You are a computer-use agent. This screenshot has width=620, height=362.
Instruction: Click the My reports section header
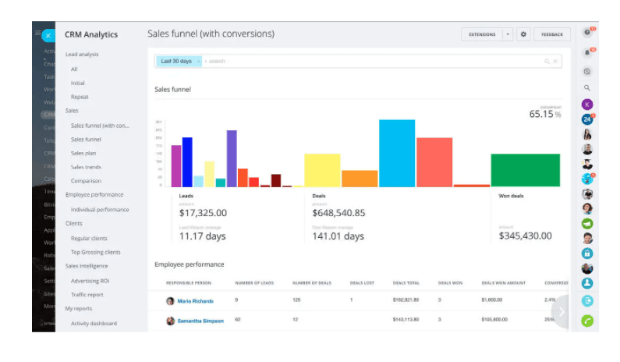(x=78, y=309)
